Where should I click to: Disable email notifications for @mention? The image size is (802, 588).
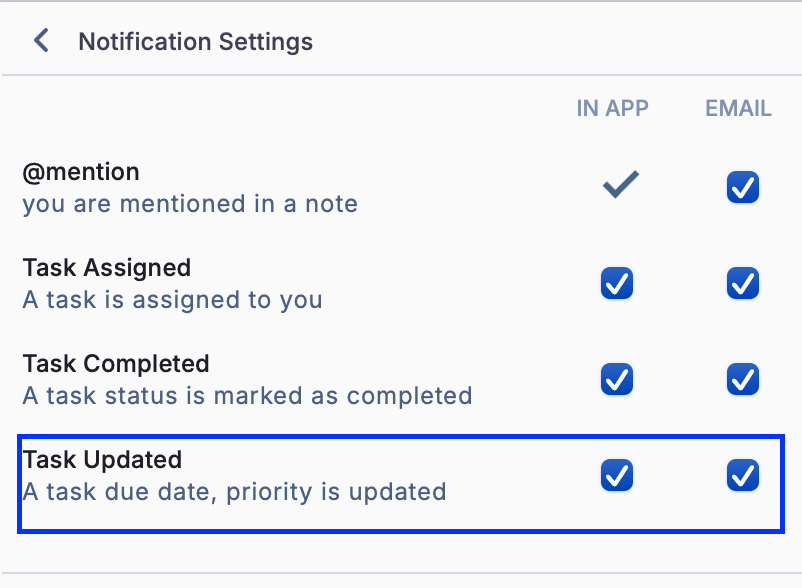click(x=742, y=187)
